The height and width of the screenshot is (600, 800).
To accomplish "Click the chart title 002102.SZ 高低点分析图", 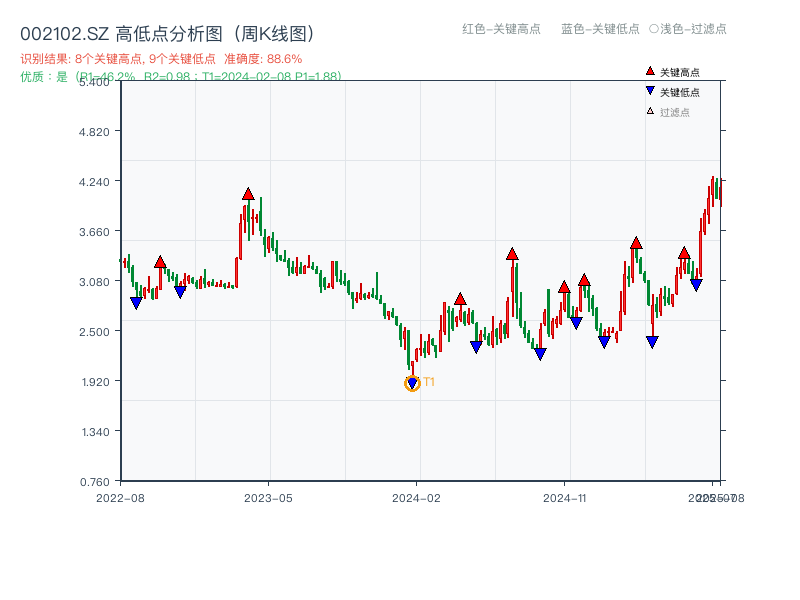I will 168,34.
